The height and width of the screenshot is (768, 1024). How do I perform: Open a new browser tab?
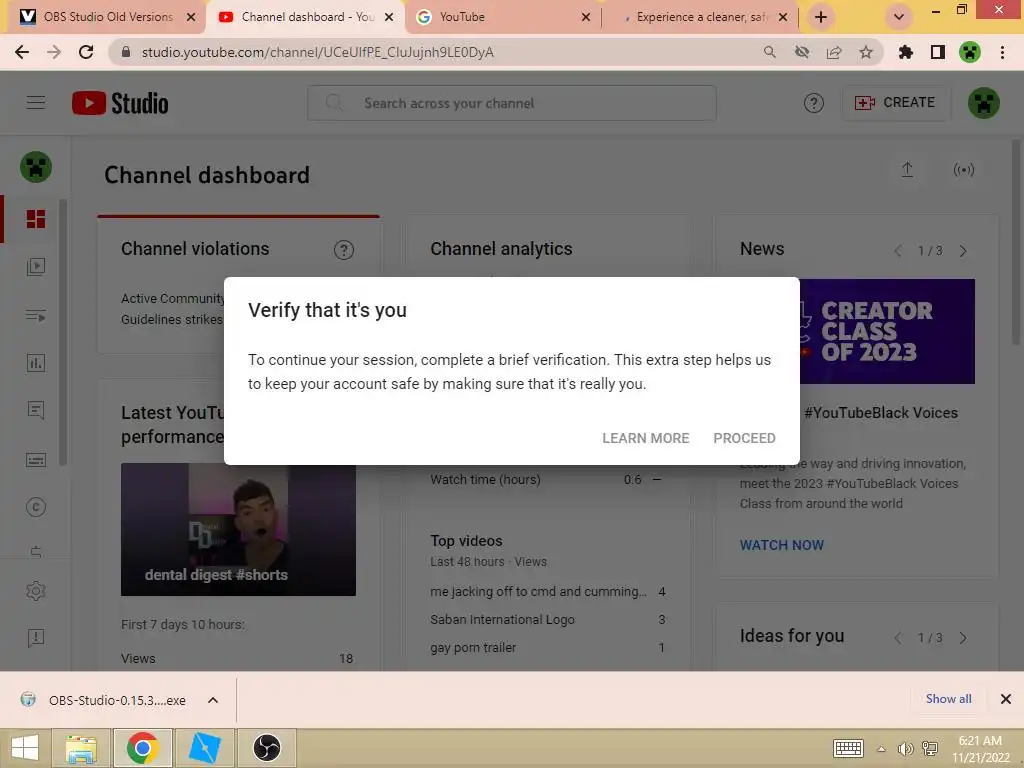pos(821,17)
